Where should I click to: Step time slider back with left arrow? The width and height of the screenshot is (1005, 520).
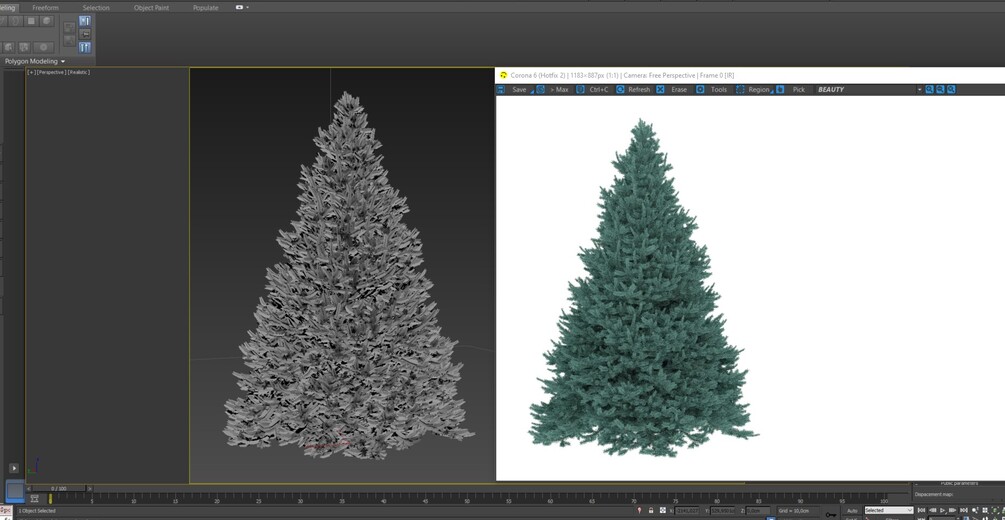28,489
